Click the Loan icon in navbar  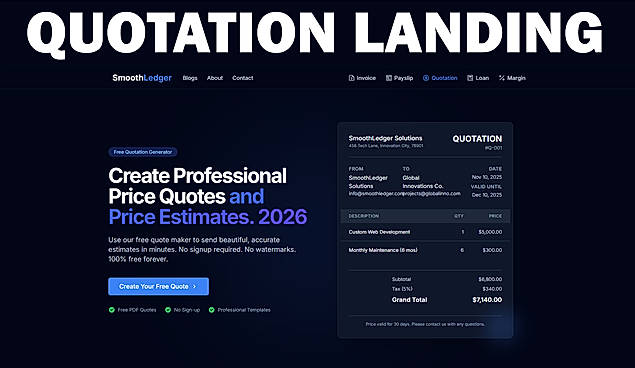coord(470,78)
